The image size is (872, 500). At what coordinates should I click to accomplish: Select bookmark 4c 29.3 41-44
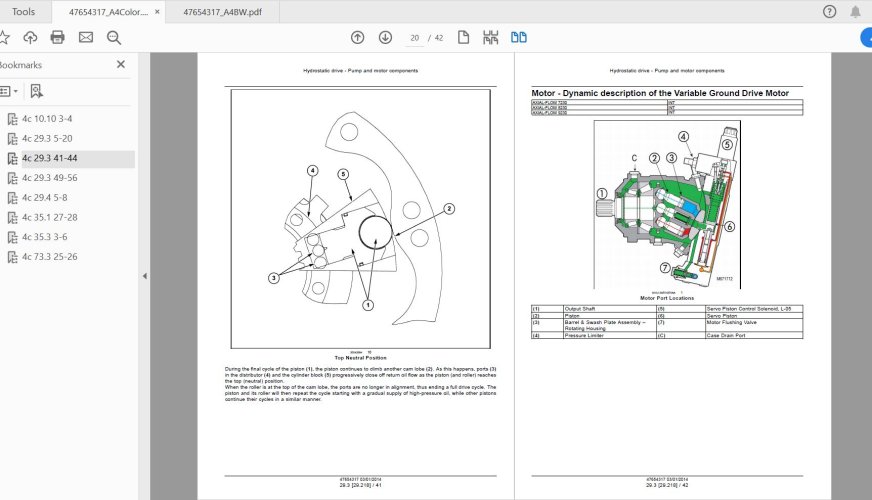pyautogui.click(x=49, y=158)
